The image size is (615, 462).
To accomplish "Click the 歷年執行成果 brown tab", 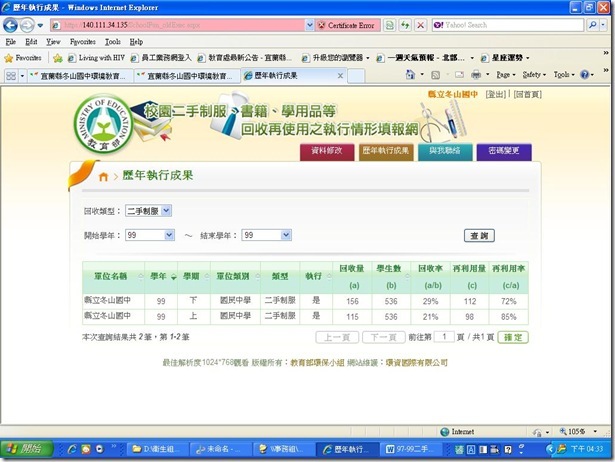I will tap(386, 151).
